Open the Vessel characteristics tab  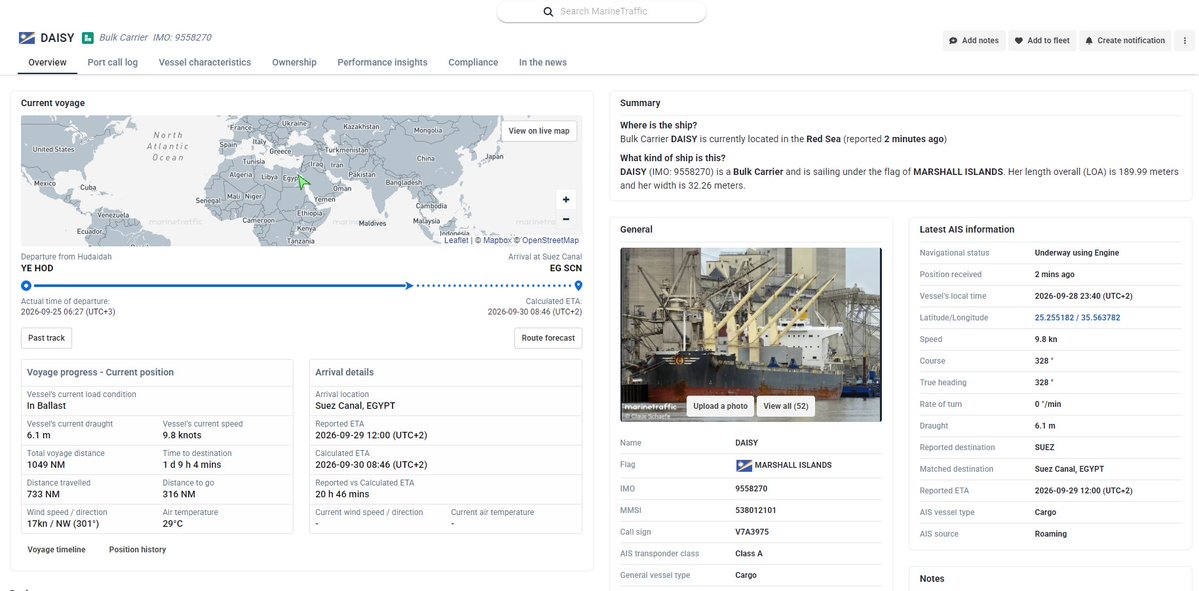[x=205, y=63]
